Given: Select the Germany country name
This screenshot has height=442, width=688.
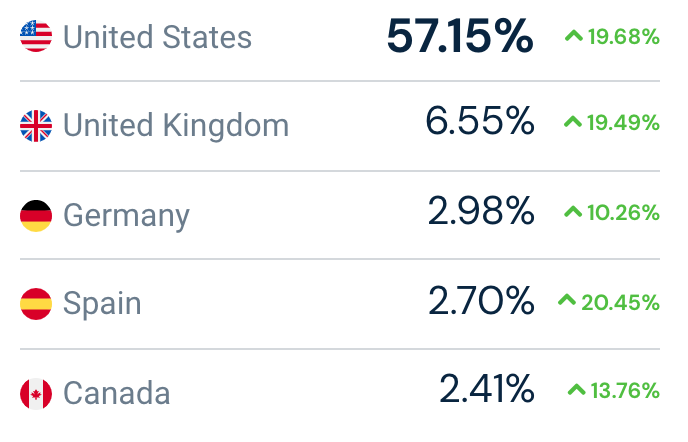Looking at the screenshot, I should coord(126,216).
